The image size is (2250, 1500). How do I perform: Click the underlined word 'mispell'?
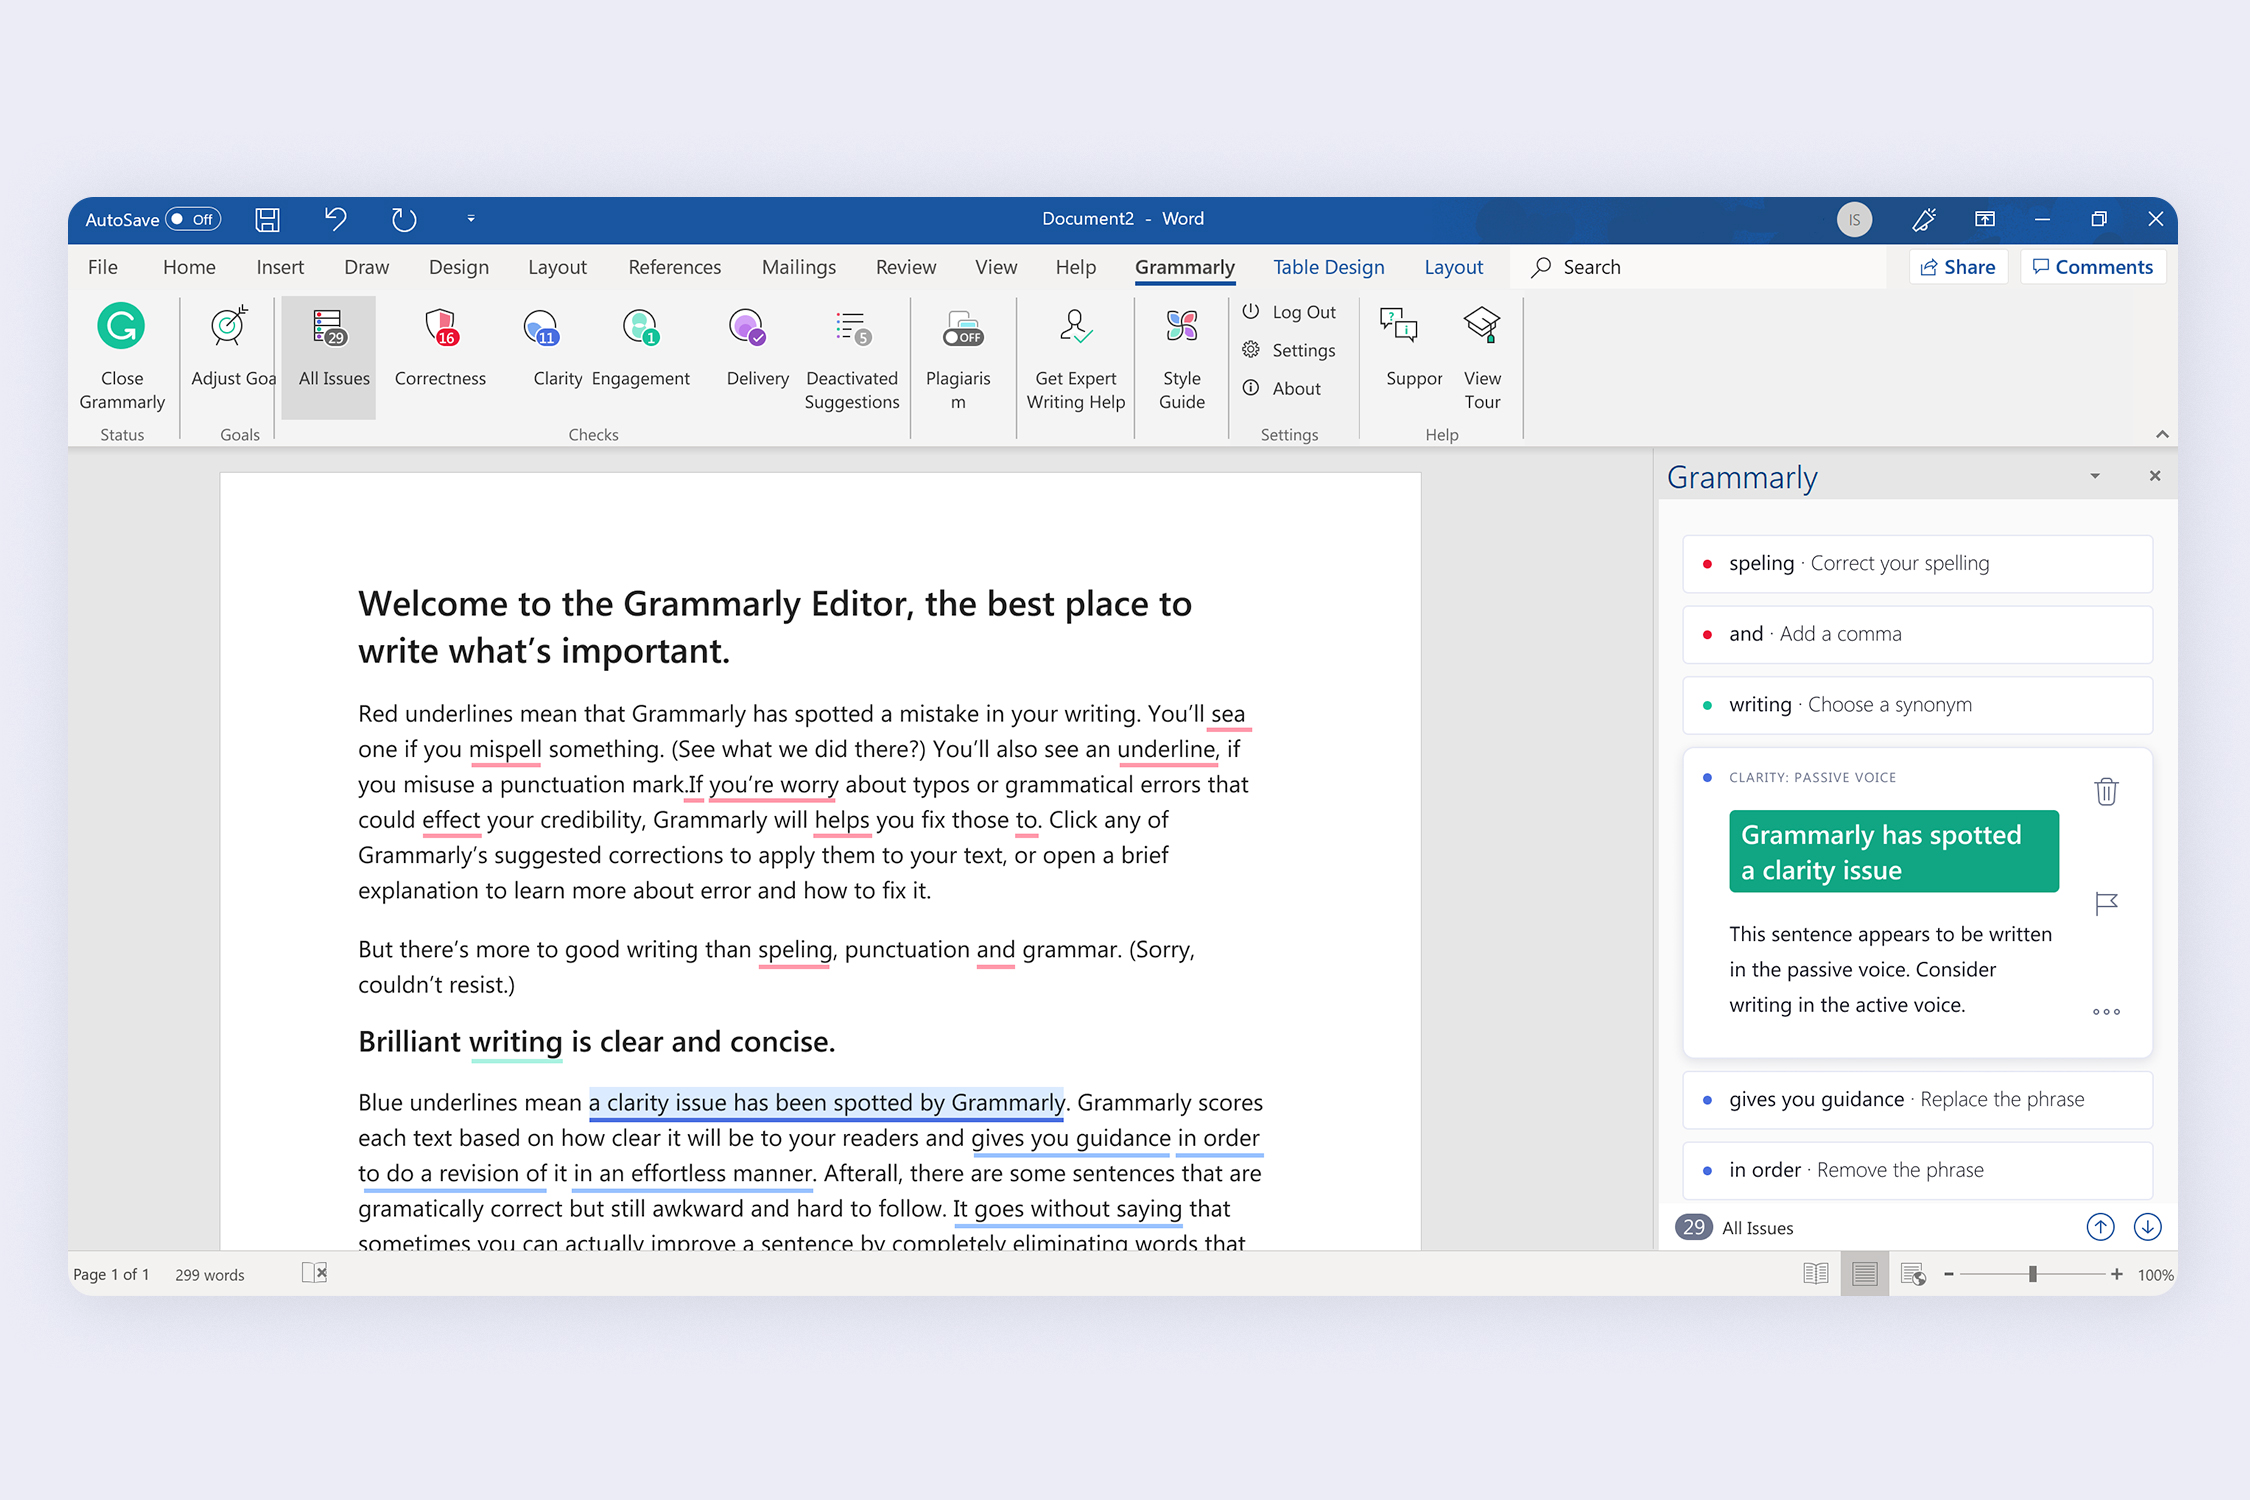[x=505, y=749]
